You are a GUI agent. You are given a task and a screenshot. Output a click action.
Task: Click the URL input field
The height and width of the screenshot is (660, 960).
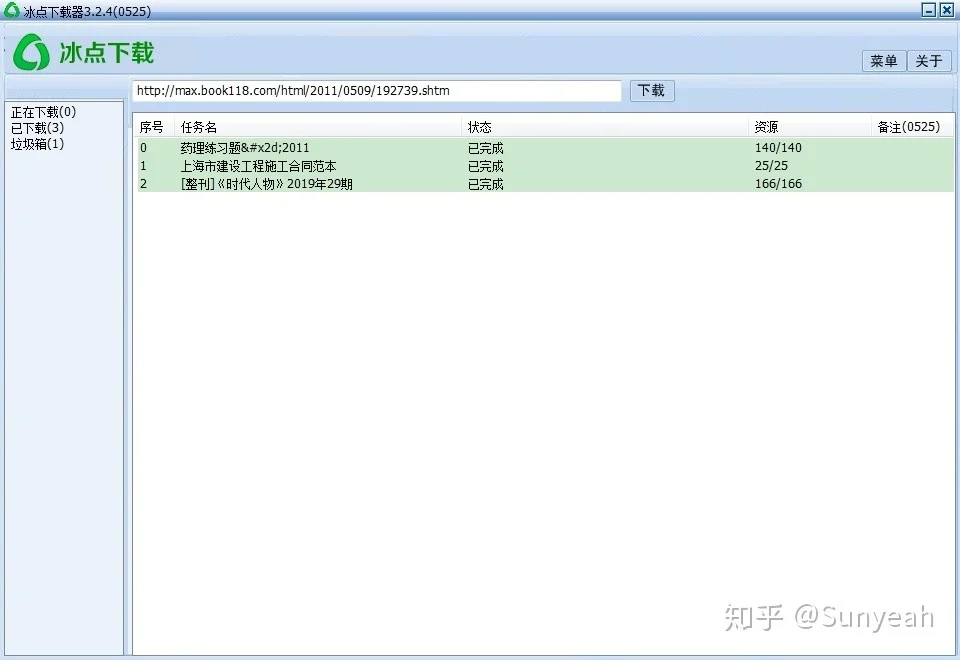[375, 90]
